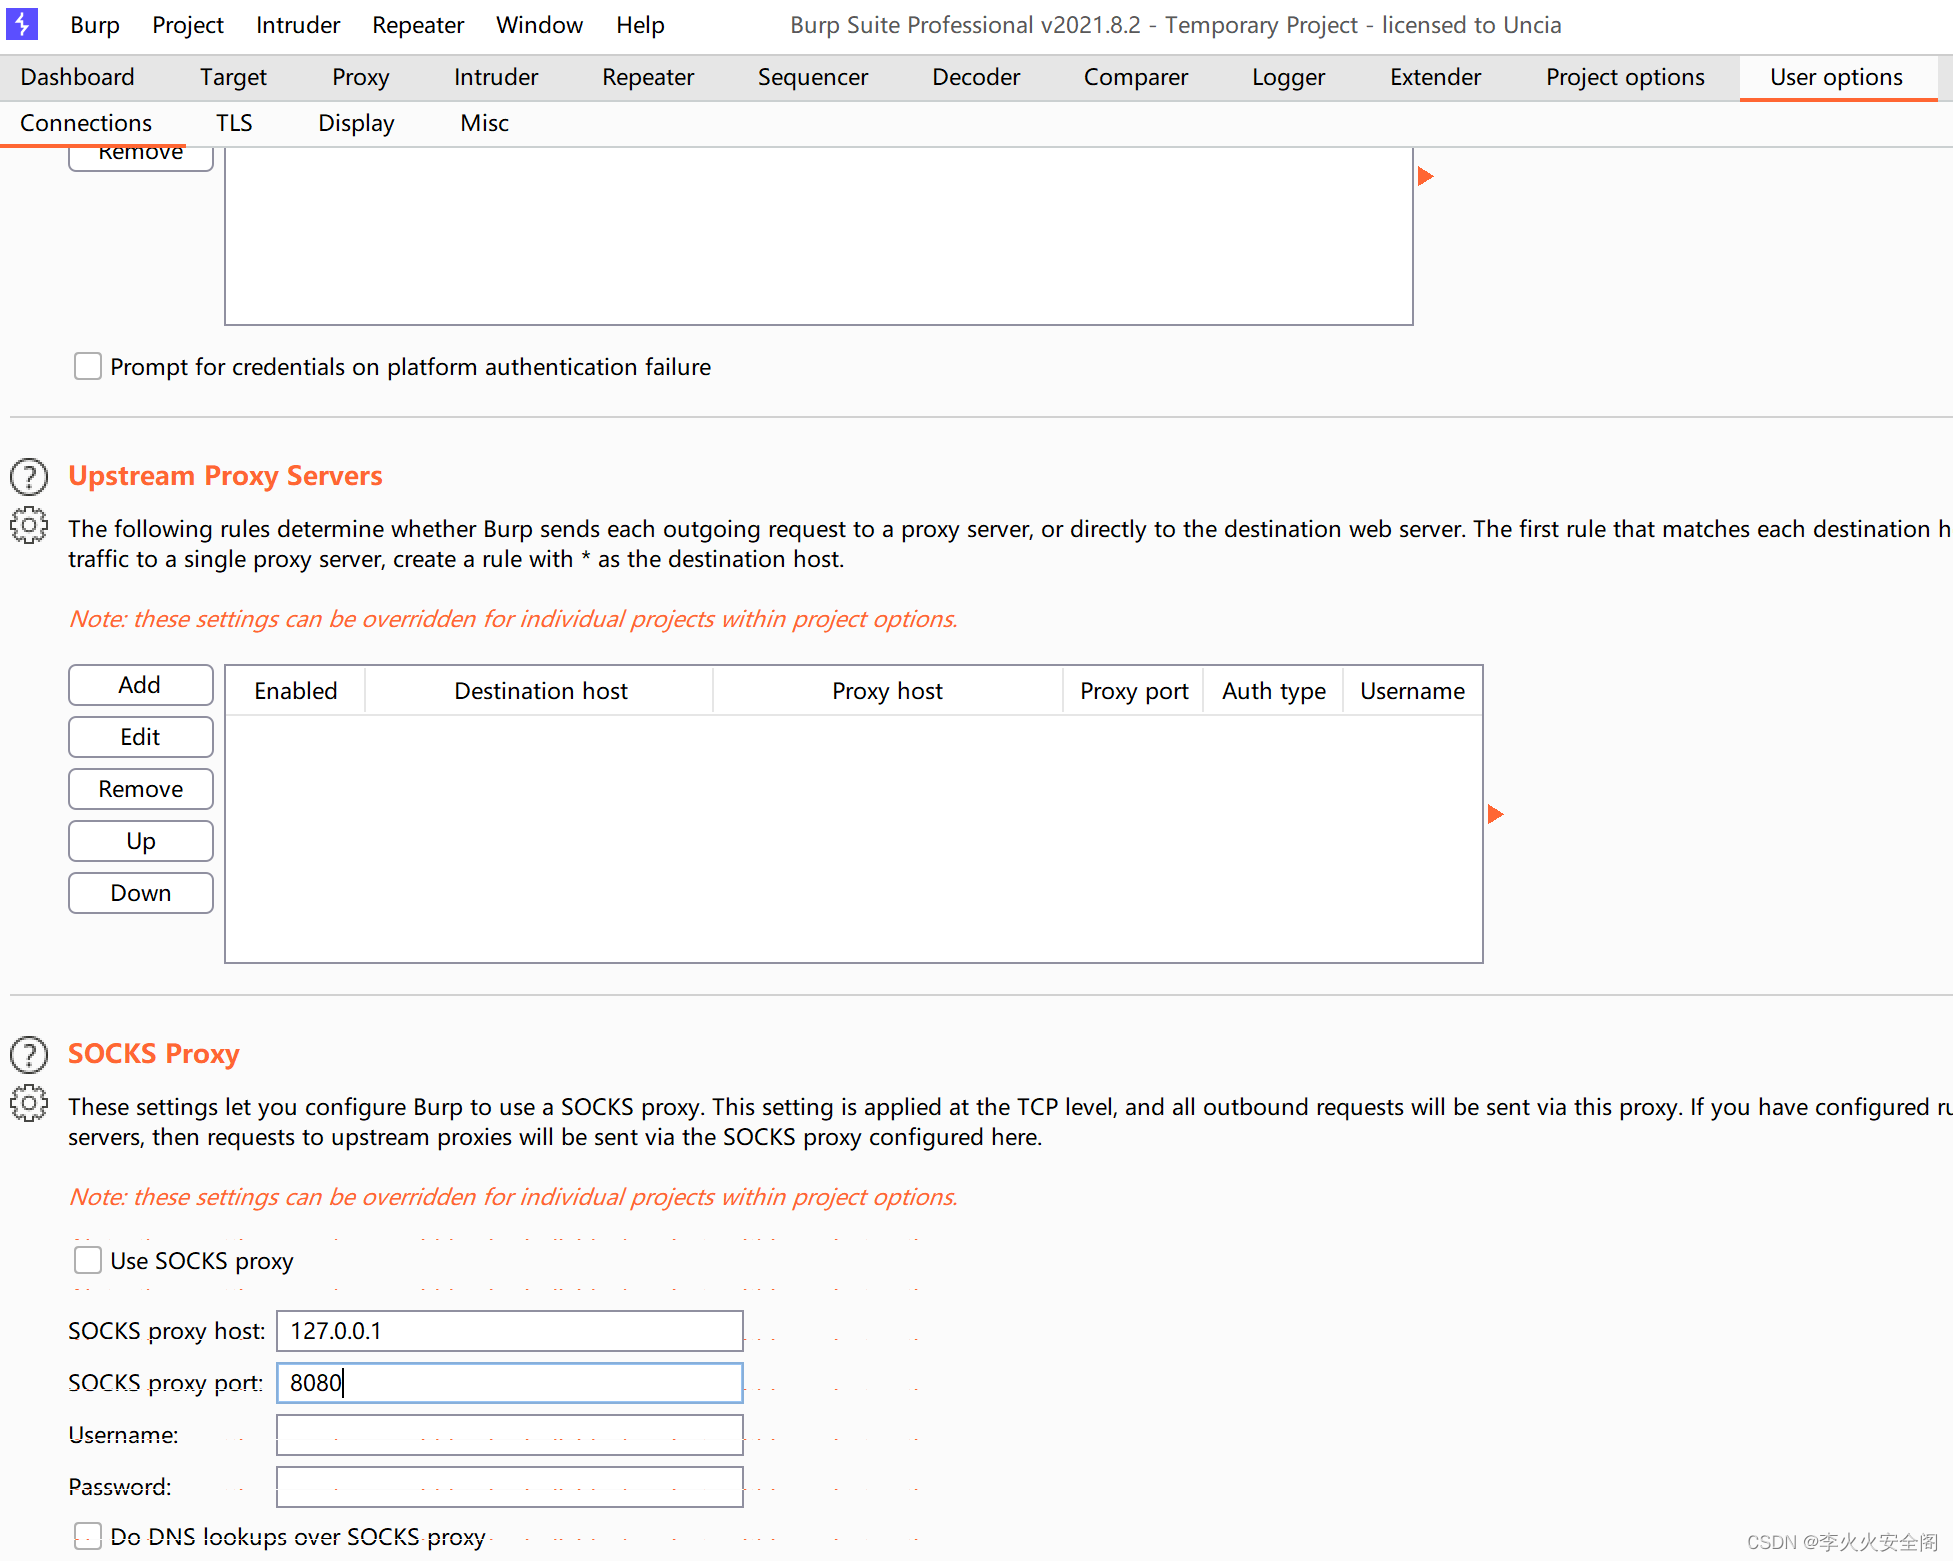Click Remove button in Upstream Proxy Servers
The height and width of the screenshot is (1561, 1953).
140,788
